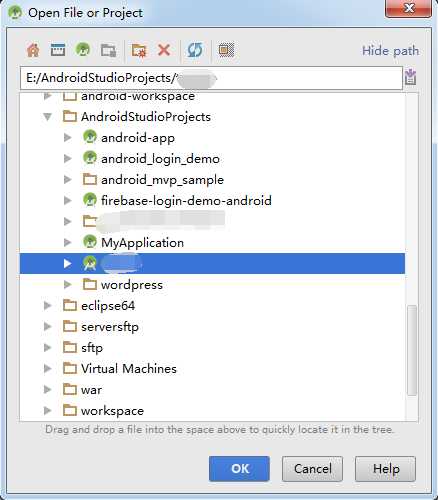Image resolution: width=438 pixels, height=500 pixels.
Task: Click Hide path link
Action: 390,51
